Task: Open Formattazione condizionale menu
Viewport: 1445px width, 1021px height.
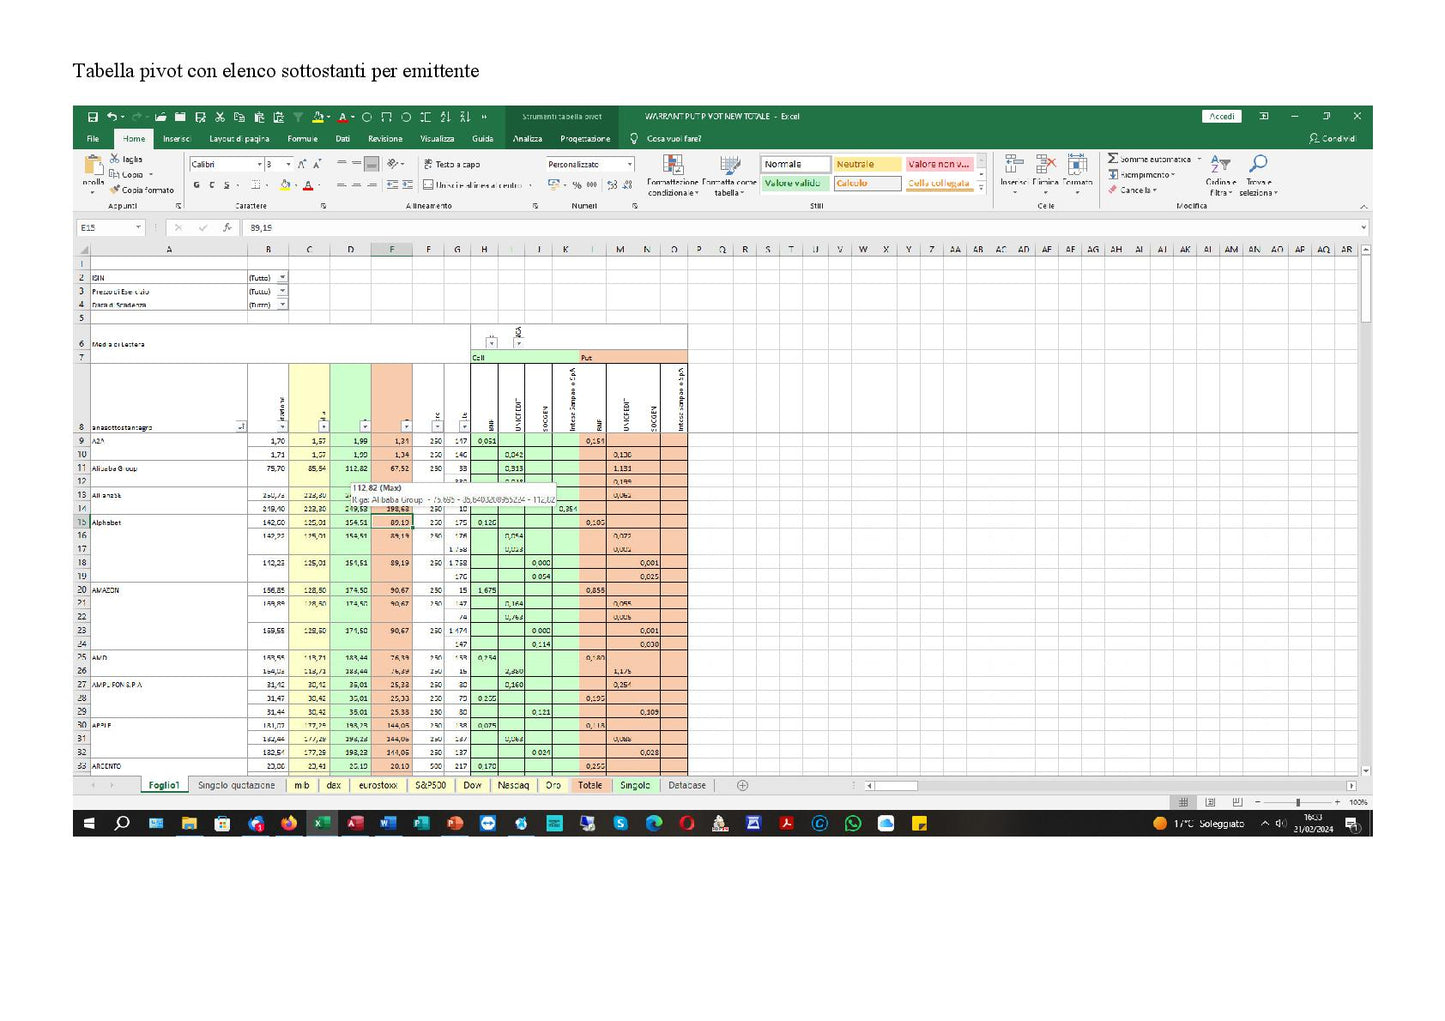Action: [672, 174]
